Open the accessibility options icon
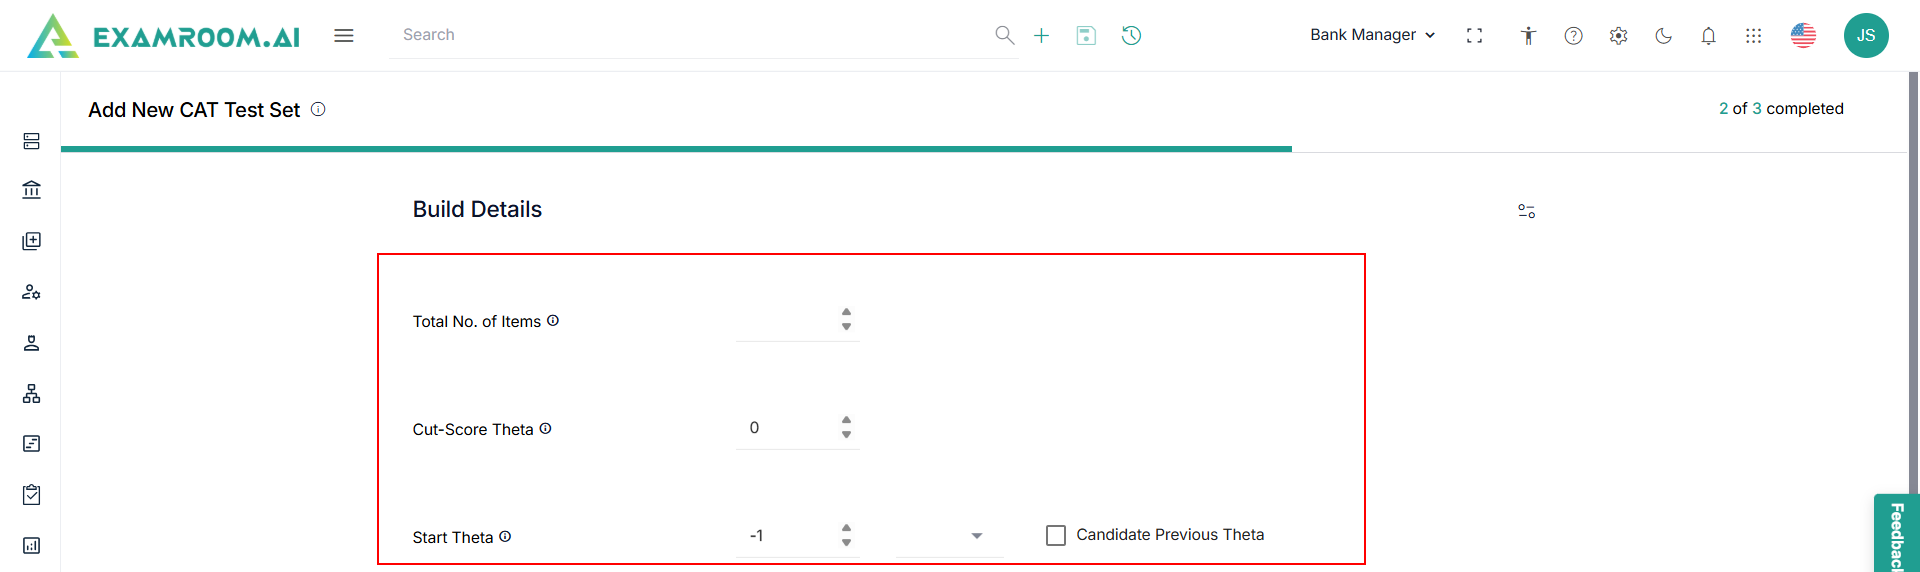Viewport: 1920px width, 572px height. pos(1528,36)
